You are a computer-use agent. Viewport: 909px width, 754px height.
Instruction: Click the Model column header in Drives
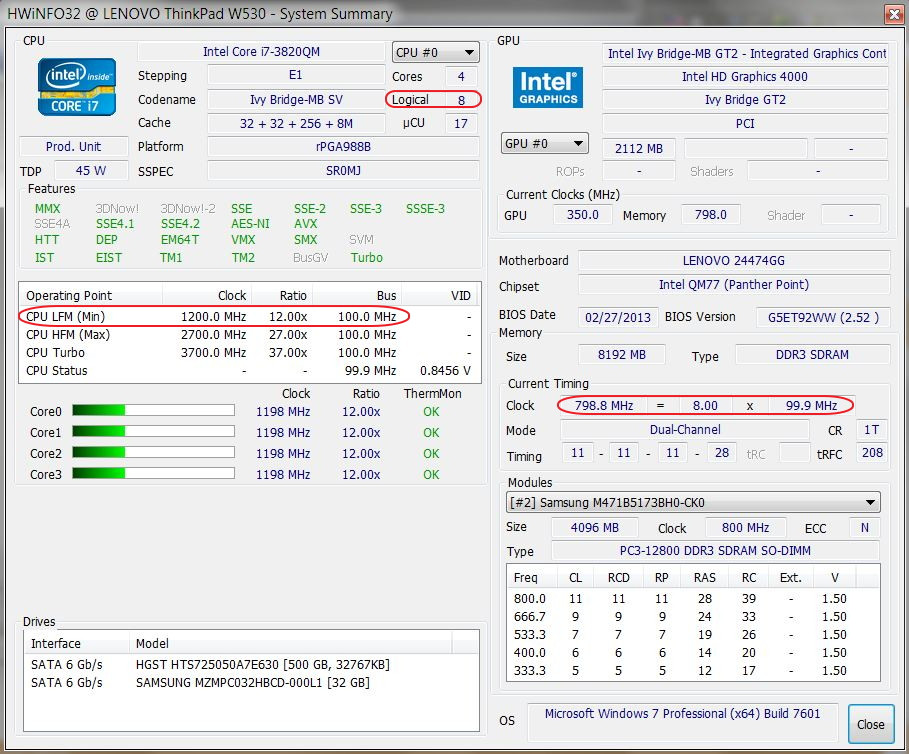coord(290,643)
